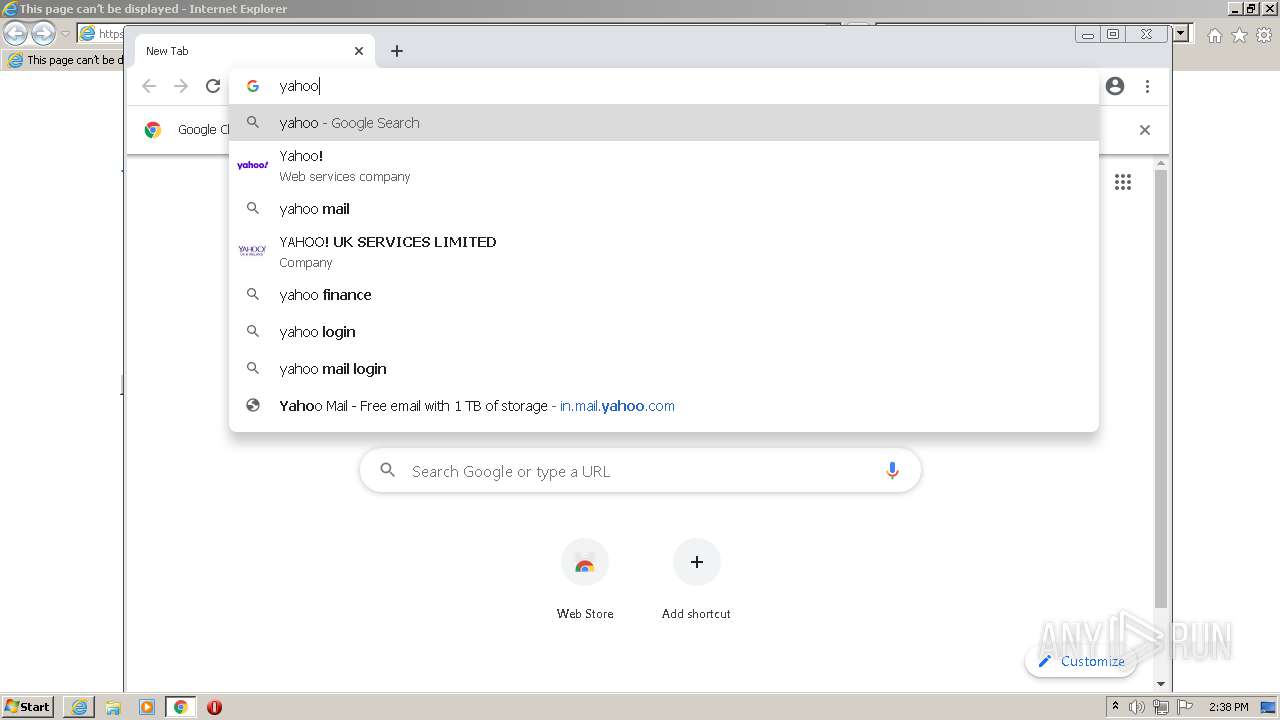
Task: Click Chrome back arrow button
Action: (x=149, y=86)
